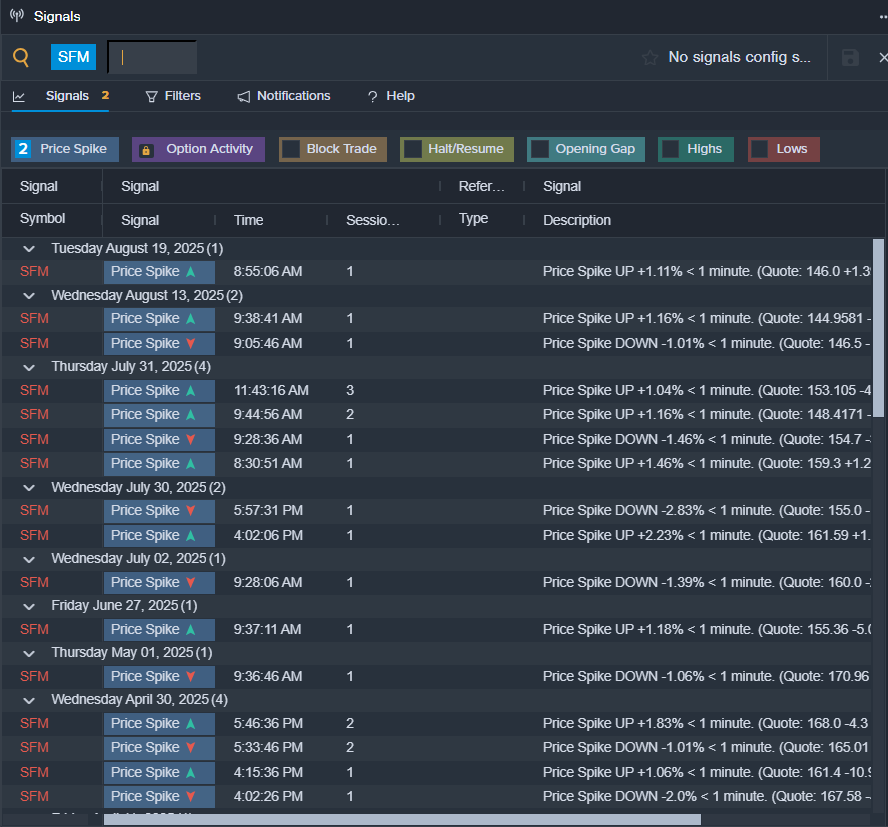Click the Filters funnel icon
Image resolution: width=888 pixels, height=827 pixels.
[152, 97]
